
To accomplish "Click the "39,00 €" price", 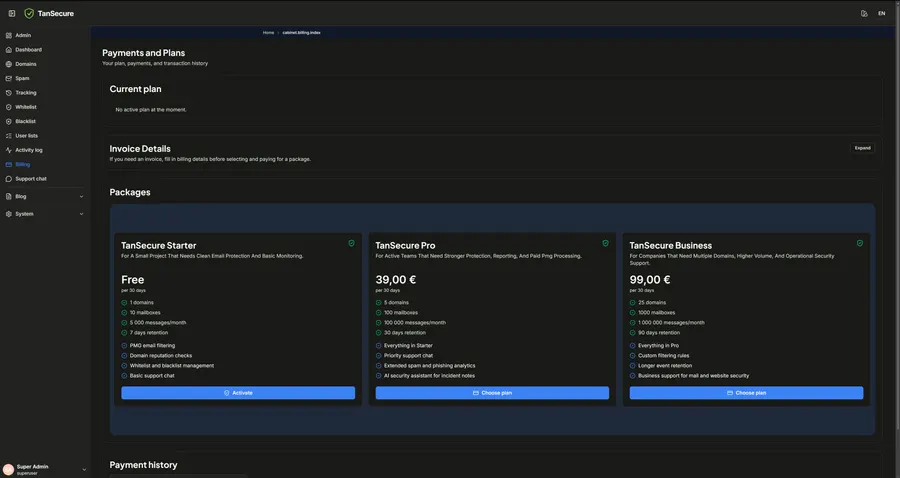I will click(x=395, y=280).
